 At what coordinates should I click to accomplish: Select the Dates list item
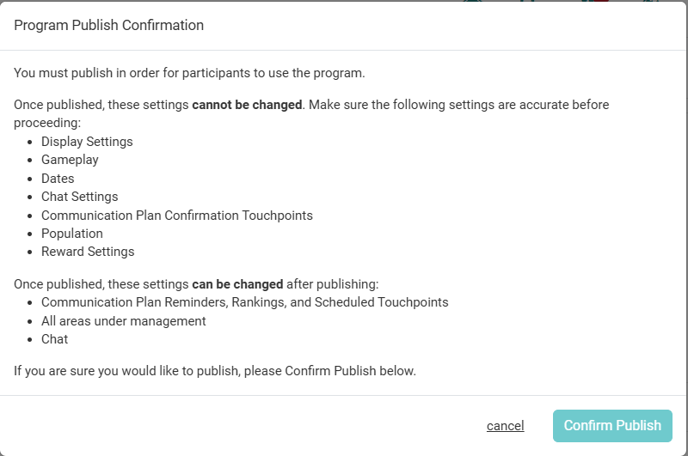[x=58, y=178]
